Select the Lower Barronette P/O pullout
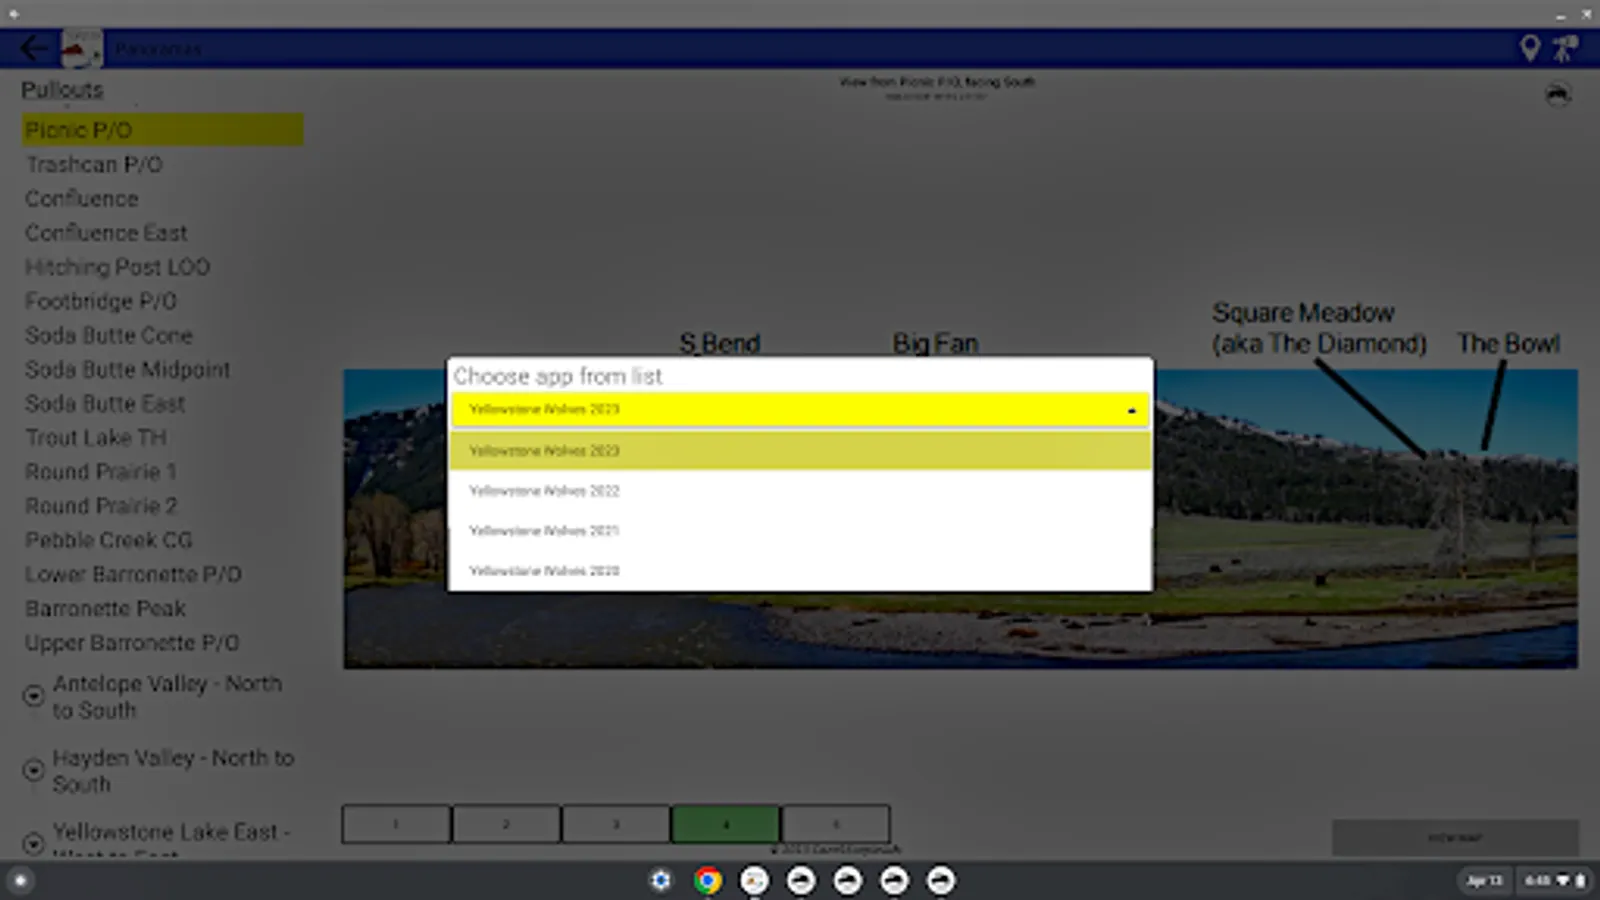This screenshot has width=1600, height=900. click(133, 575)
